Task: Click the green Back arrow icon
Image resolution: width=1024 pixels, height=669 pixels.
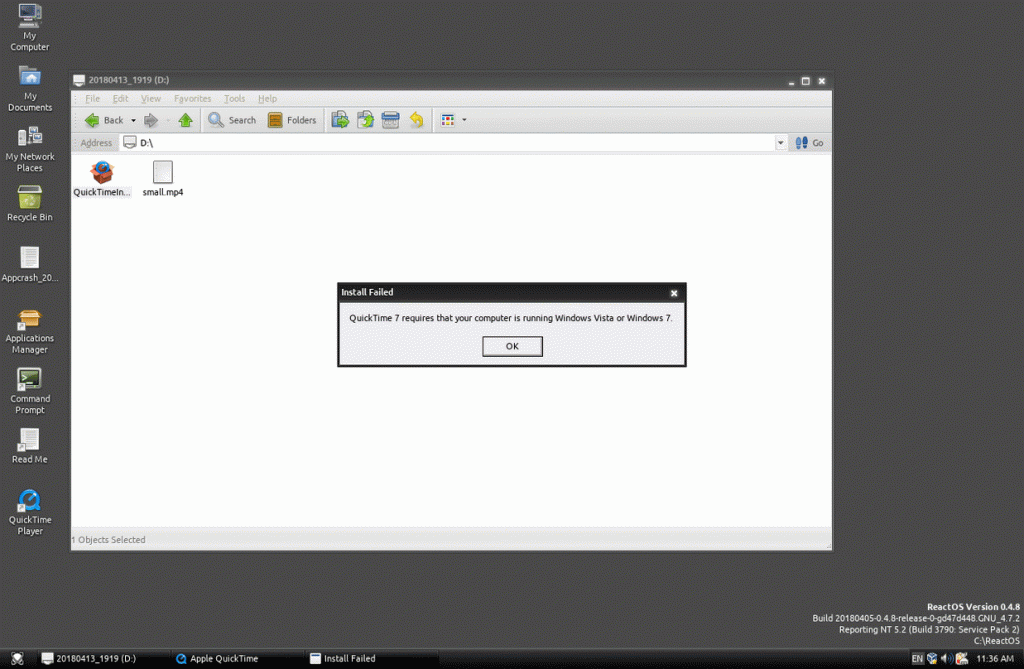Action: [x=92, y=120]
